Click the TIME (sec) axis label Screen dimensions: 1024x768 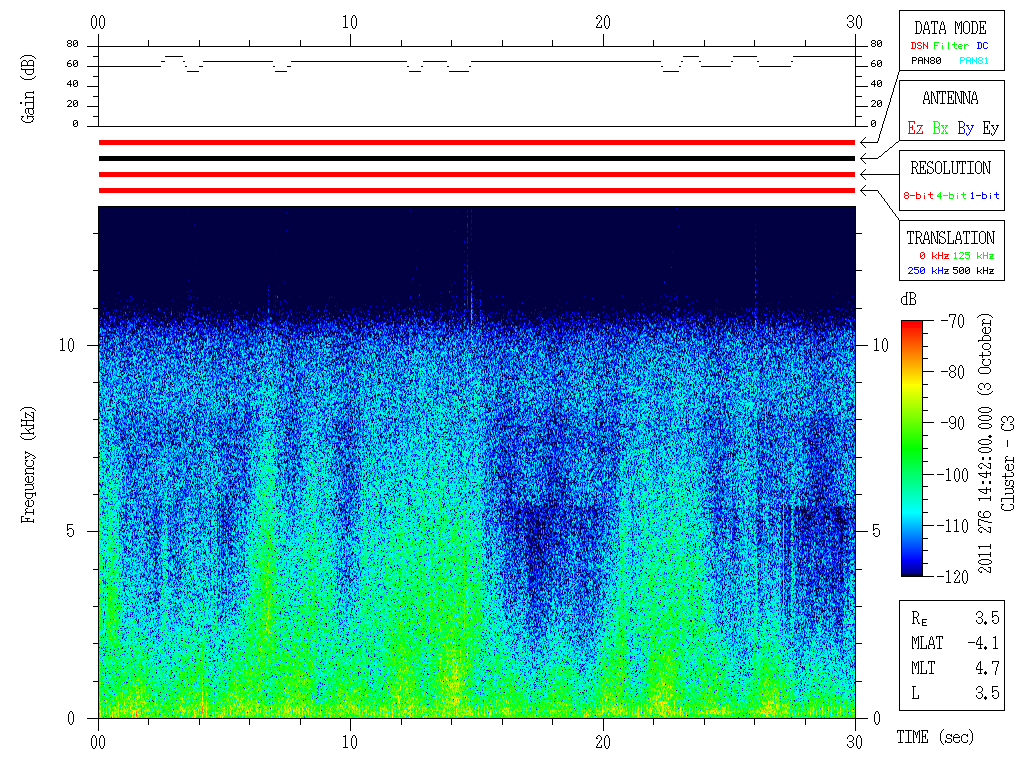pos(934,737)
